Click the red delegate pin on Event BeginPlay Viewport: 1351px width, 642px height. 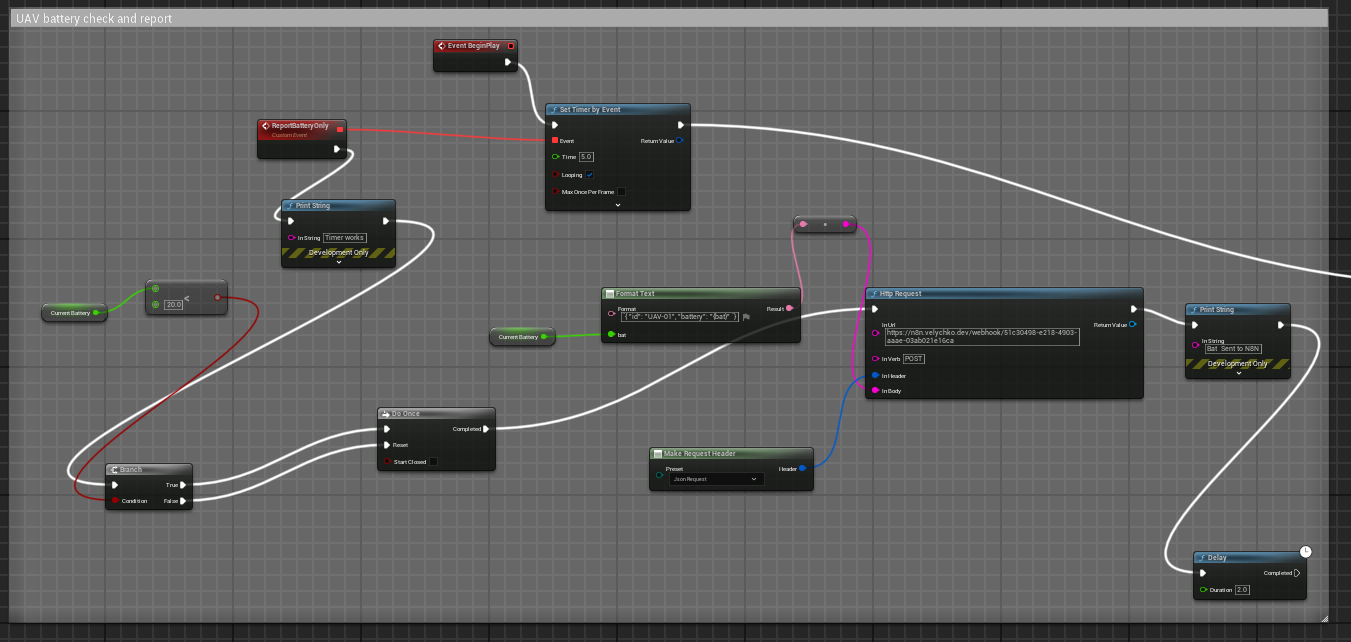511,46
